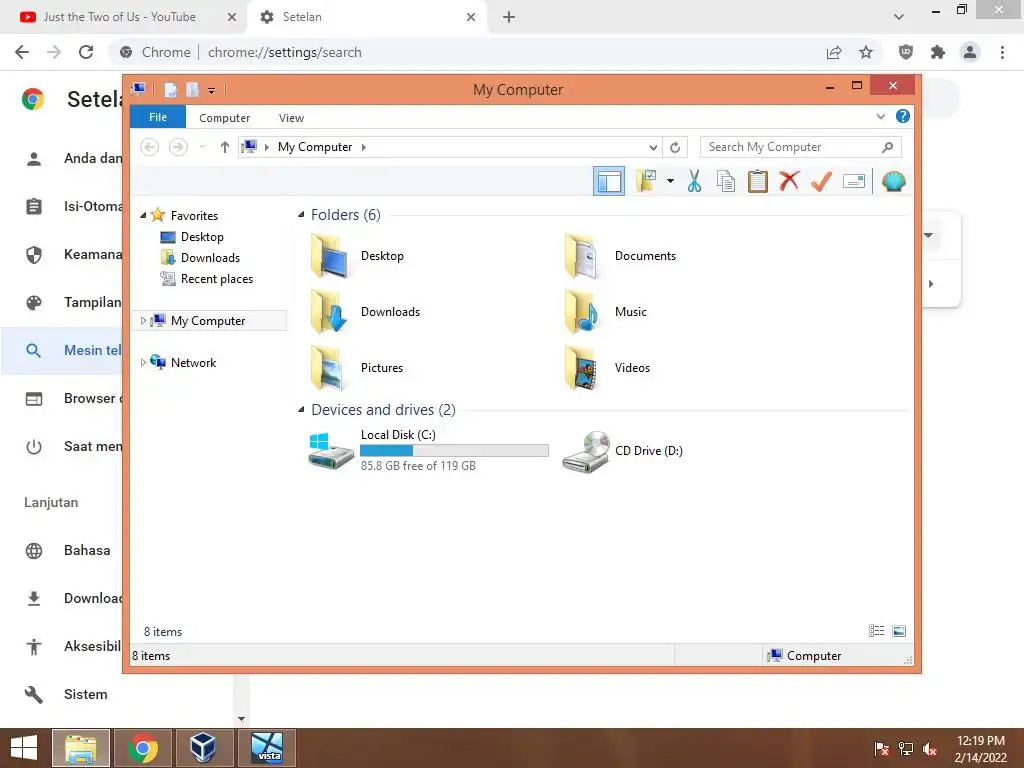The width and height of the screenshot is (1024, 768).
Task: Go forward in My Computer explorer
Action: point(178,147)
